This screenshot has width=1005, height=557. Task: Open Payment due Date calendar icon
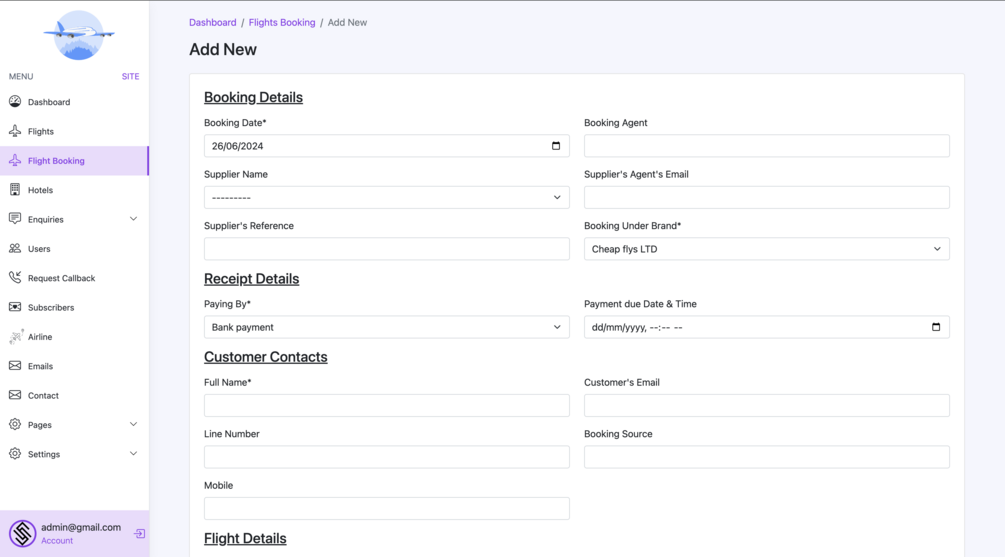click(936, 327)
